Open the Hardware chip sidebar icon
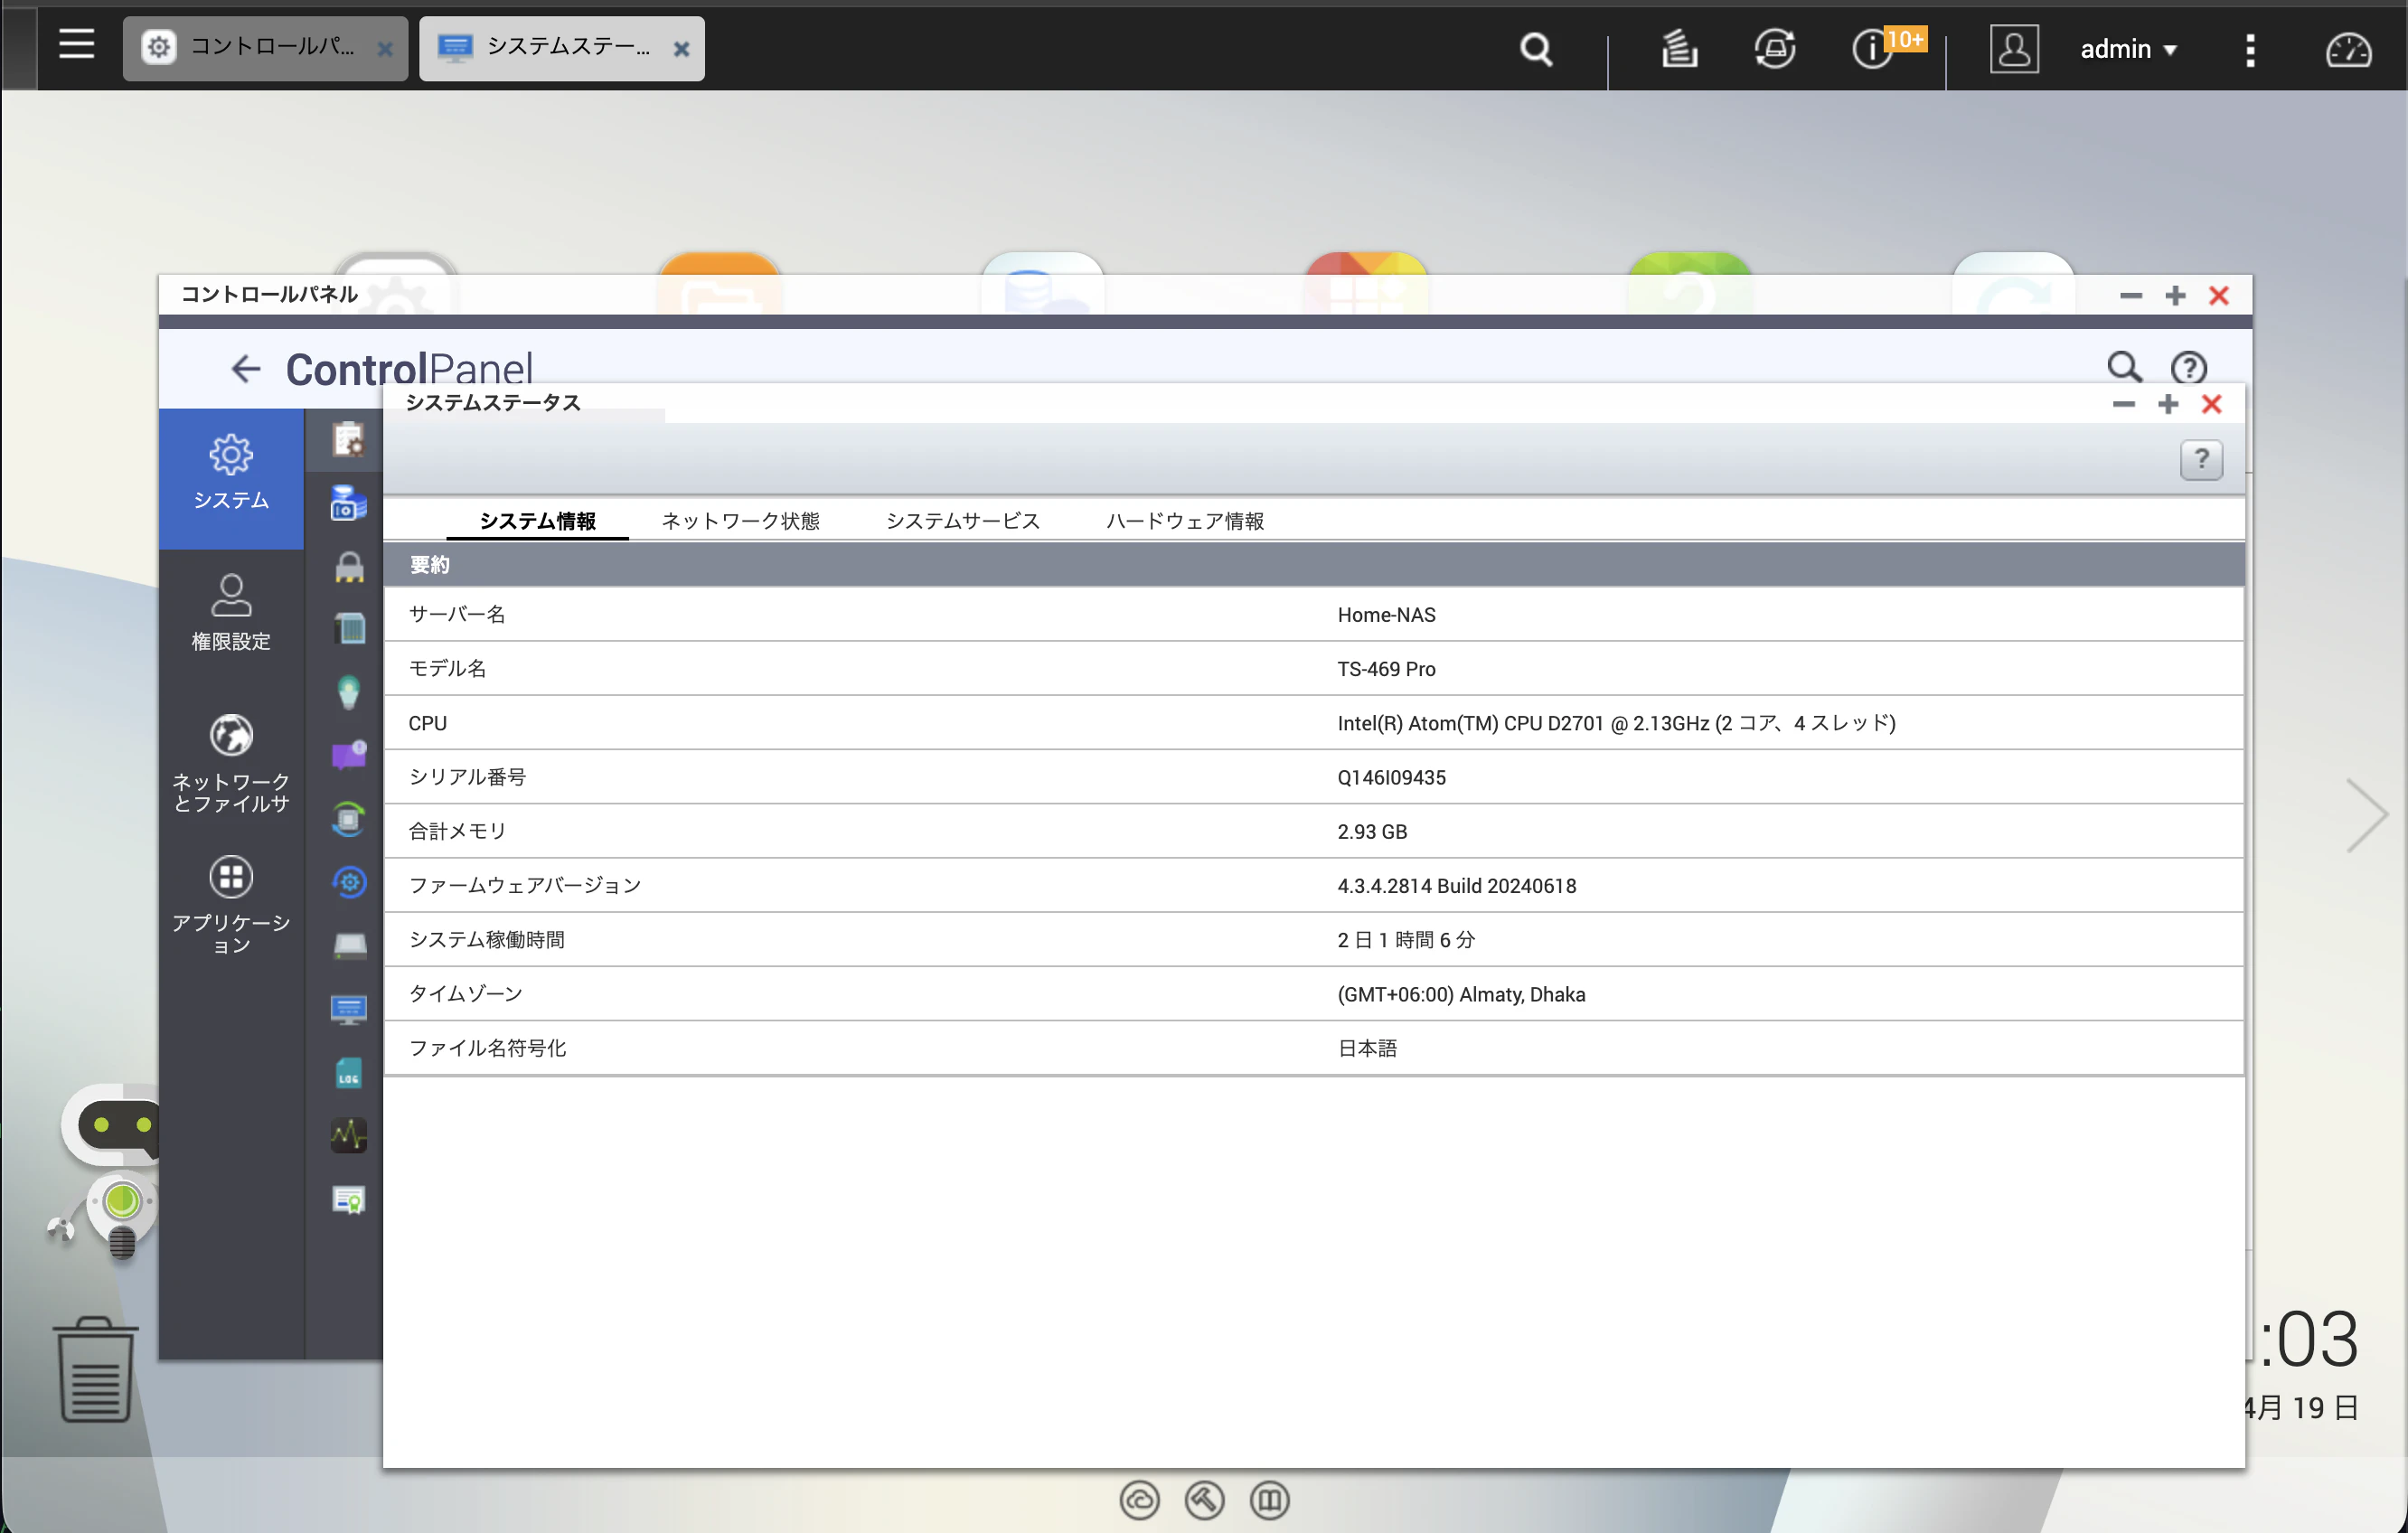This screenshot has width=2408, height=1533. coord(349,629)
